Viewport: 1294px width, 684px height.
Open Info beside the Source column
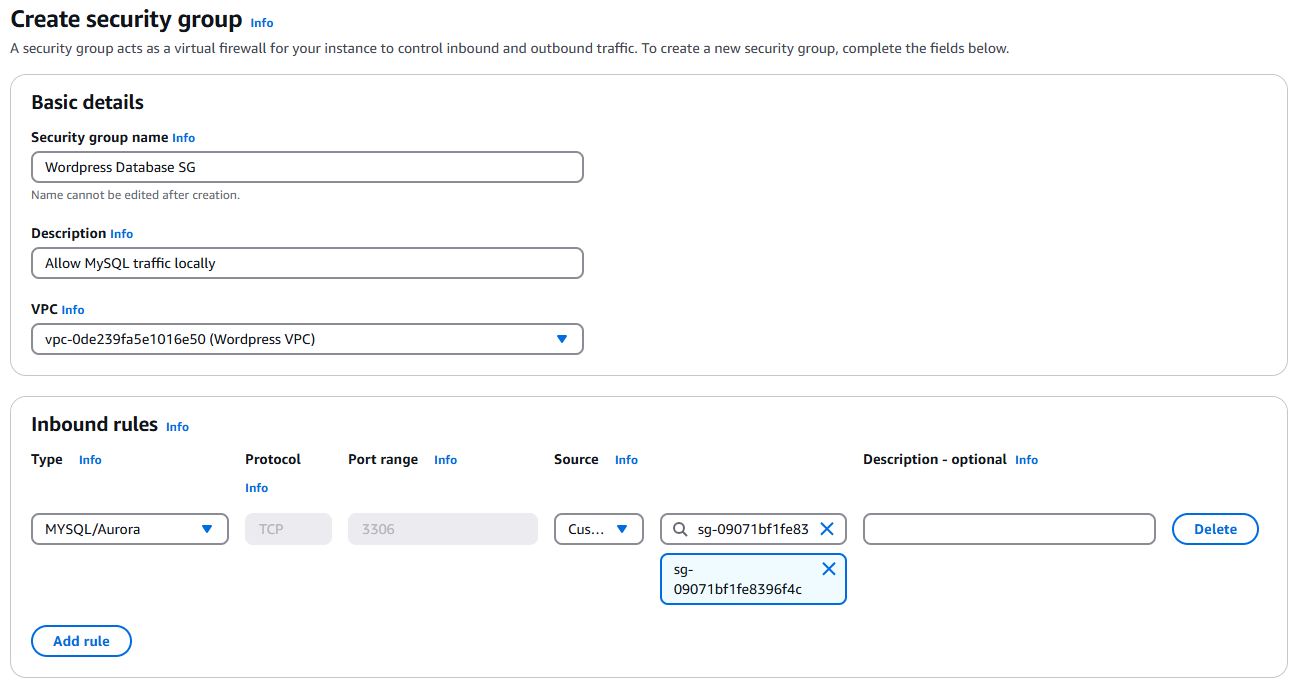pyautogui.click(x=626, y=460)
